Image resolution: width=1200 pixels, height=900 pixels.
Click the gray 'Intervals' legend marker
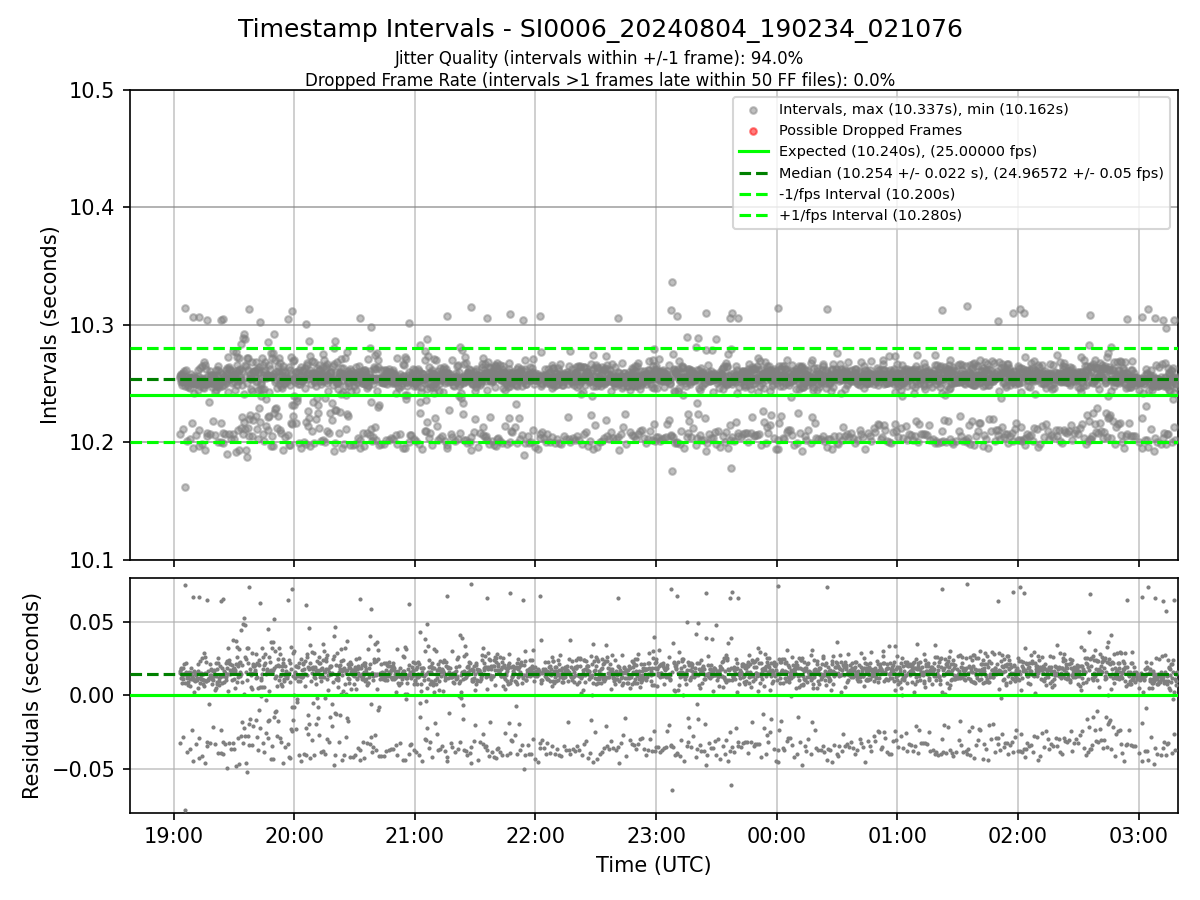pyautogui.click(x=754, y=110)
